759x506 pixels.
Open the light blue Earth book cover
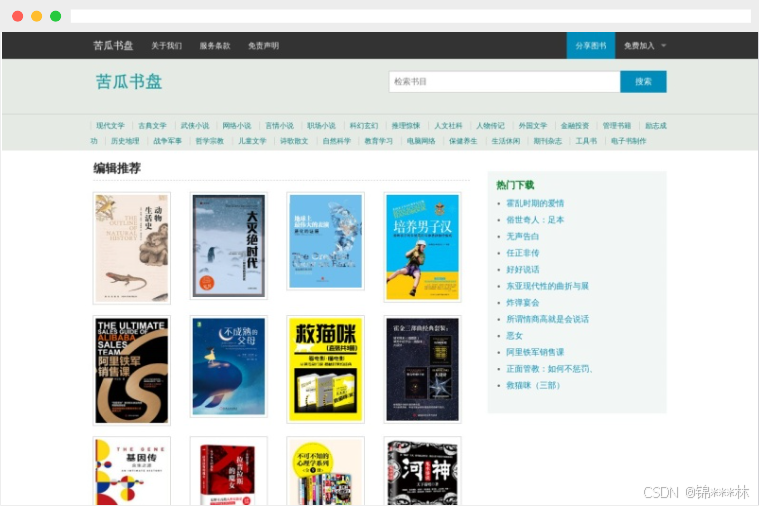325,241
